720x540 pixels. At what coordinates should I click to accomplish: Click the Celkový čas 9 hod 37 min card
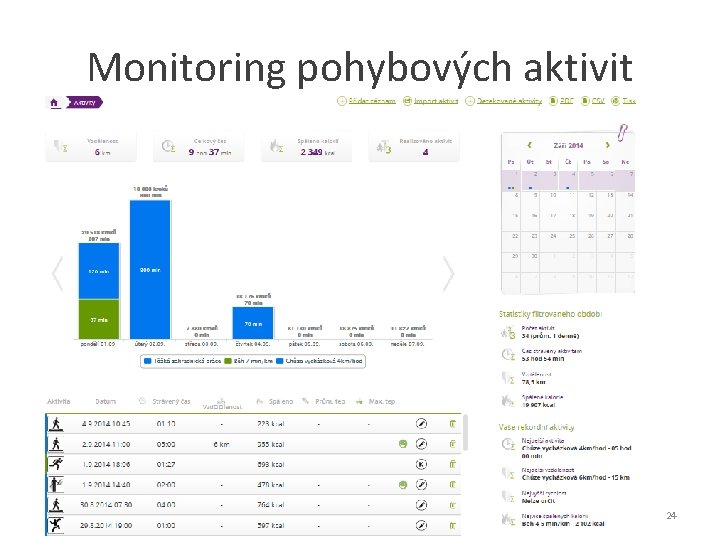tap(198, 147)
